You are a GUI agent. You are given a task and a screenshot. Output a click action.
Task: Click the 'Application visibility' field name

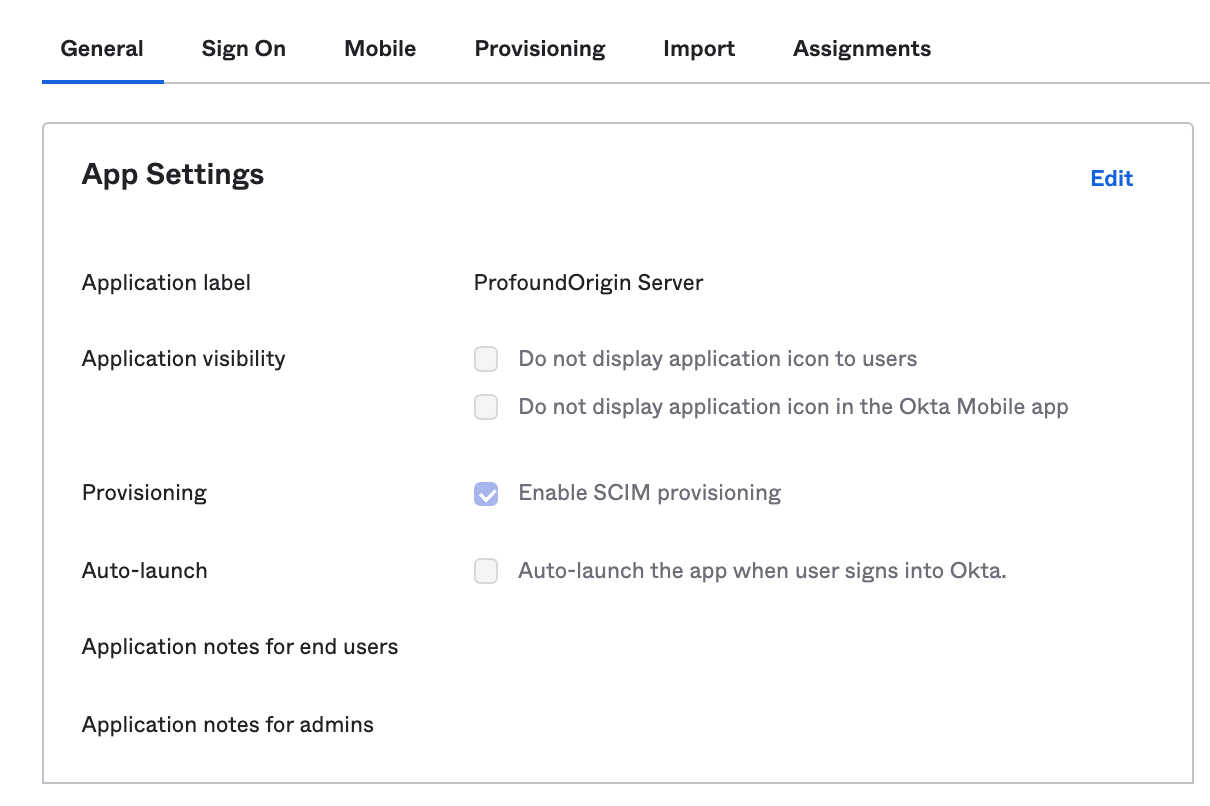(x=183, y=359)
